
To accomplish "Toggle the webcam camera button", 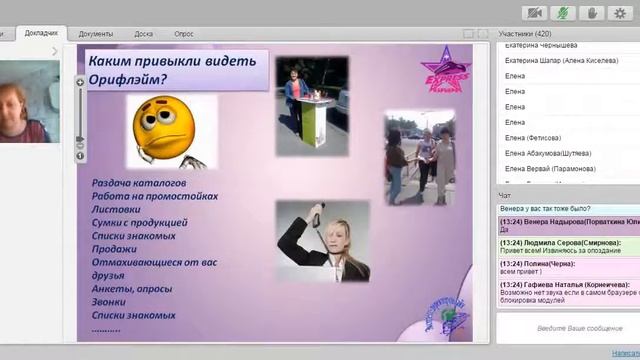I will click(x=534, y=13).
